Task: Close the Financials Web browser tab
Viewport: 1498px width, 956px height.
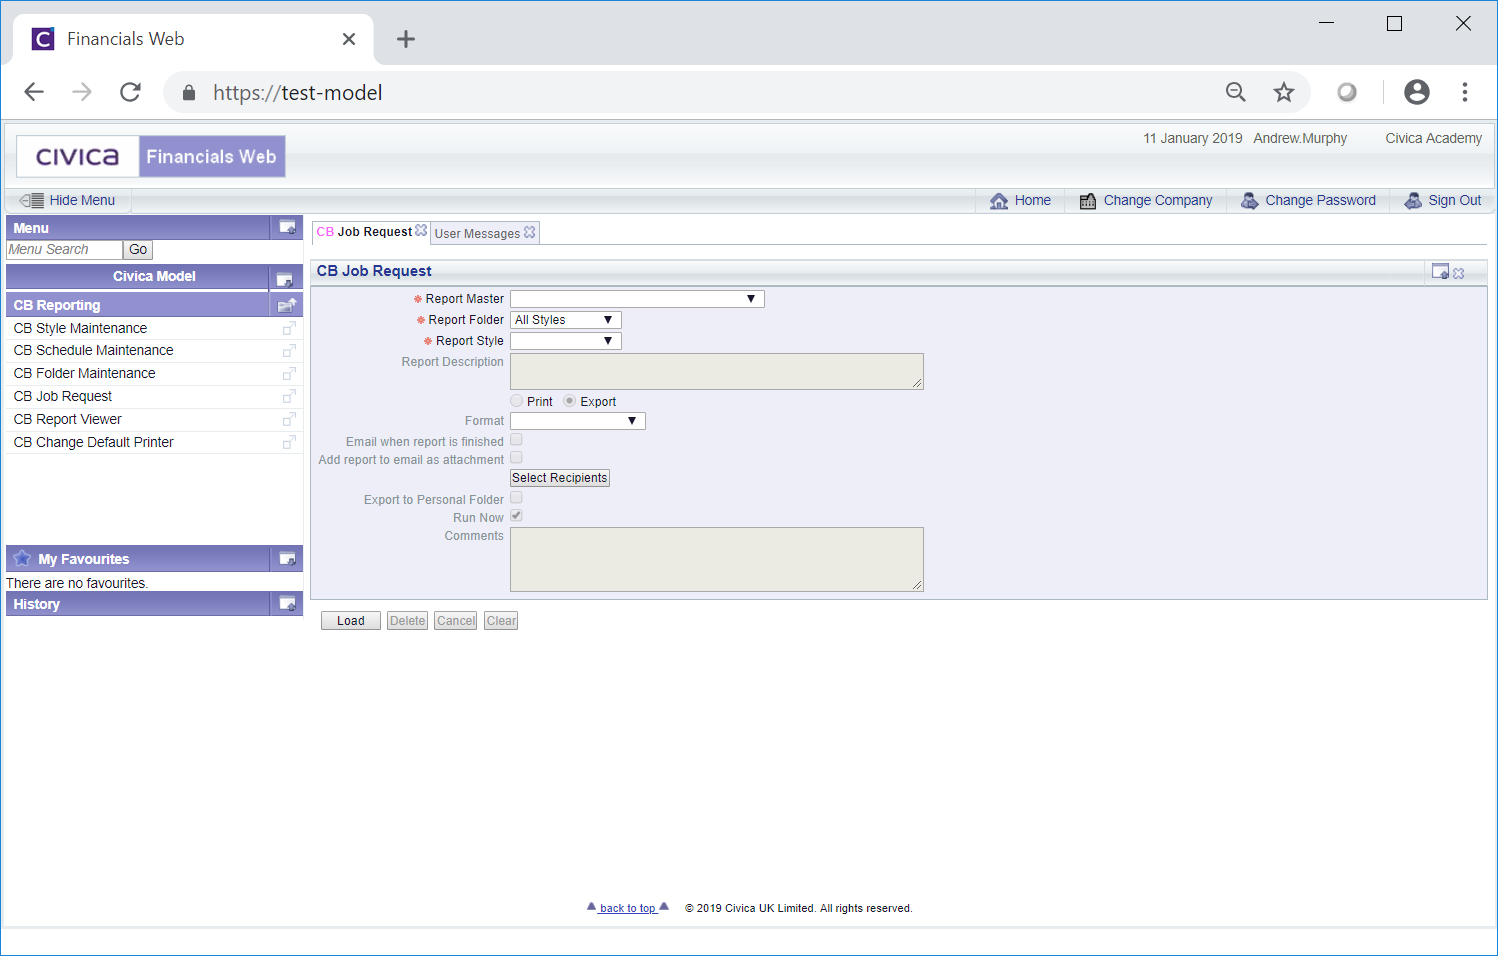Action: [349, 39]
